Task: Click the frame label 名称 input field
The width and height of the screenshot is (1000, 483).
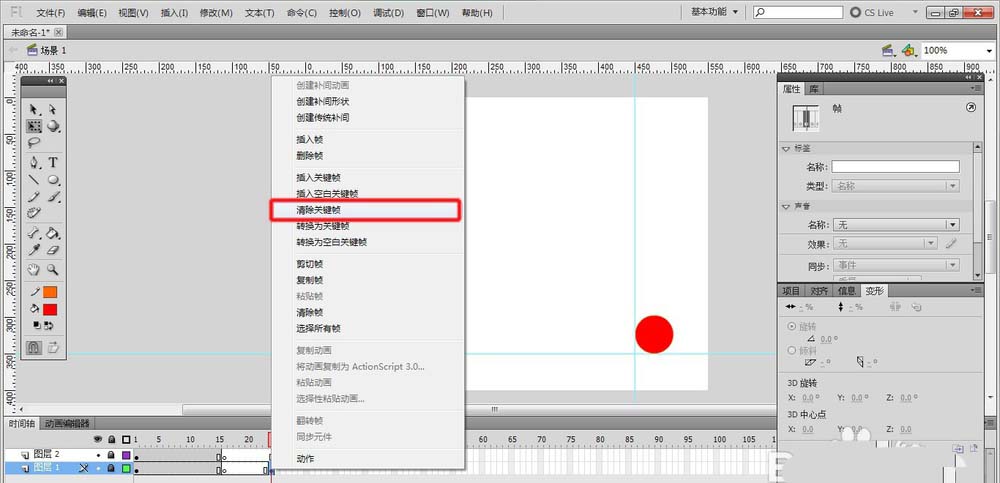Action: pyautogui.click(x=895, y=167)
